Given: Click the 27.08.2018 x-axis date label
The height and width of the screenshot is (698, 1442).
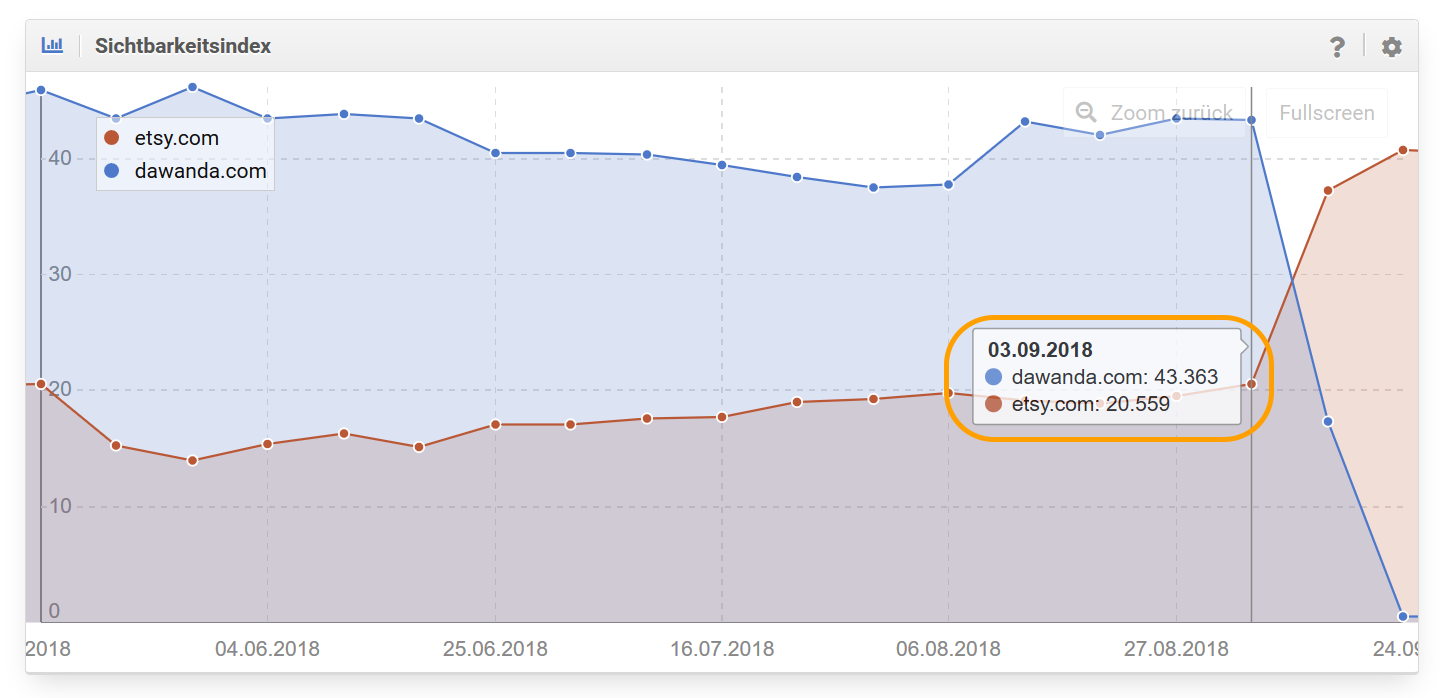Looking at the screenshot, I should point(1176,649).
